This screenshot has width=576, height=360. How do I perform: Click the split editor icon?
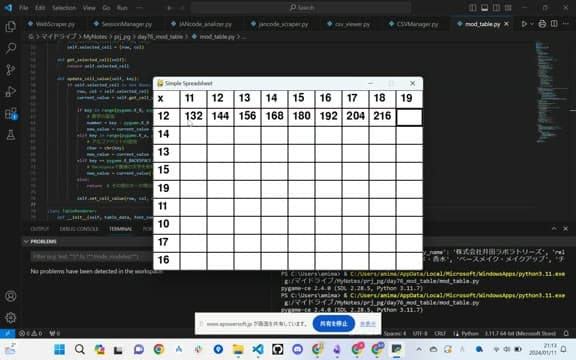[554, 24]
